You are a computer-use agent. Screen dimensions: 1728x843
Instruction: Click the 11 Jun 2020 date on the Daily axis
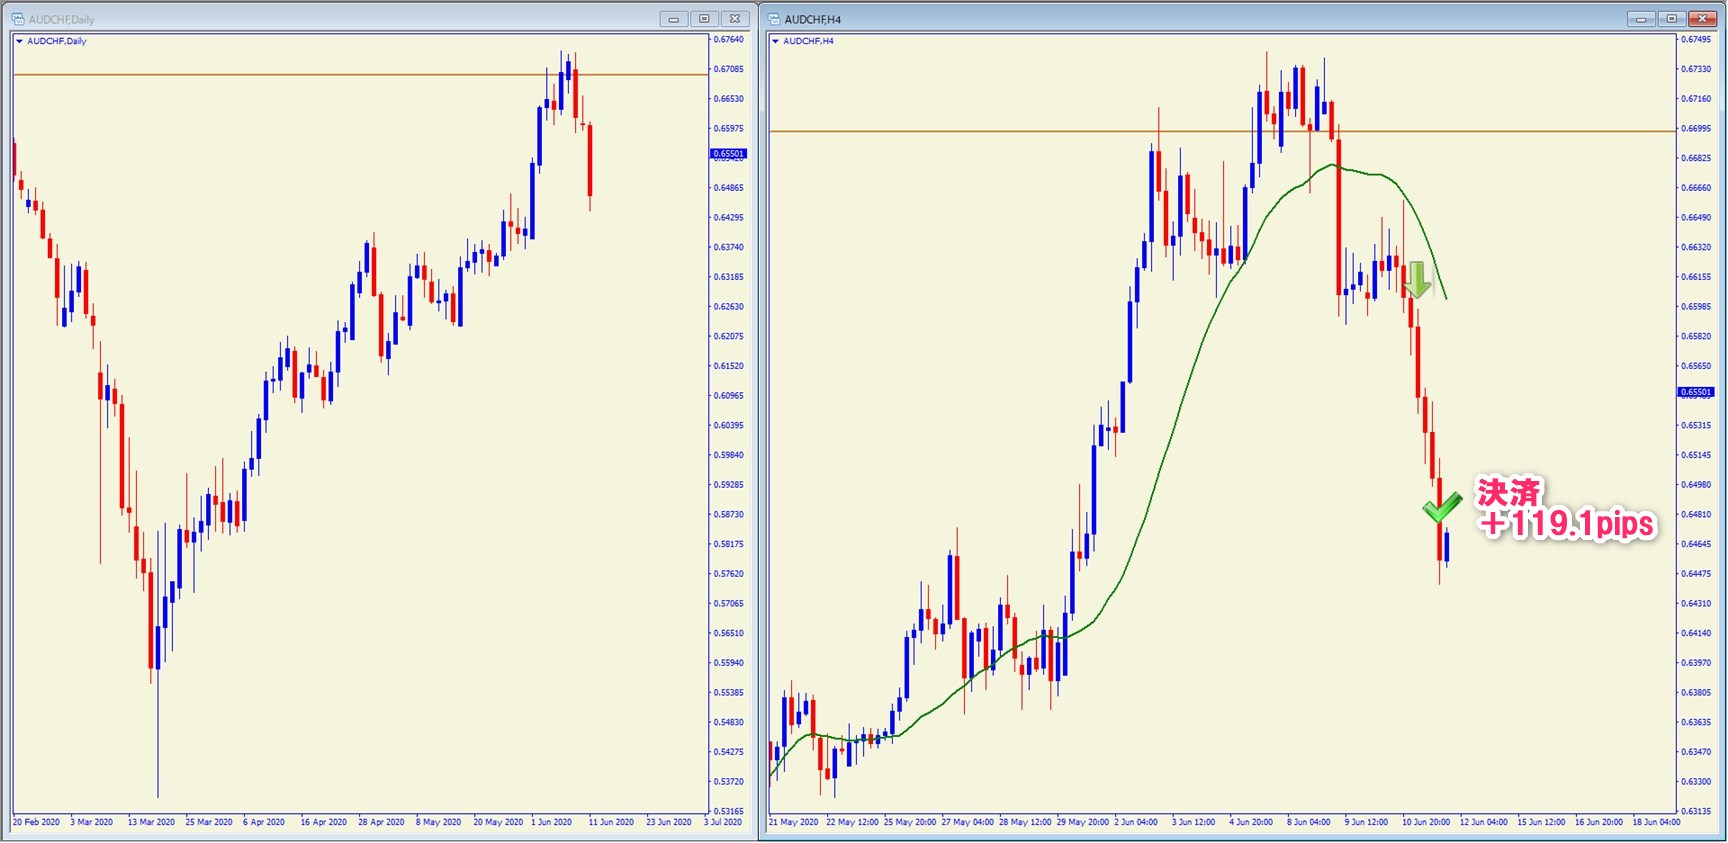pyautogui.click(x=611, y=822)
